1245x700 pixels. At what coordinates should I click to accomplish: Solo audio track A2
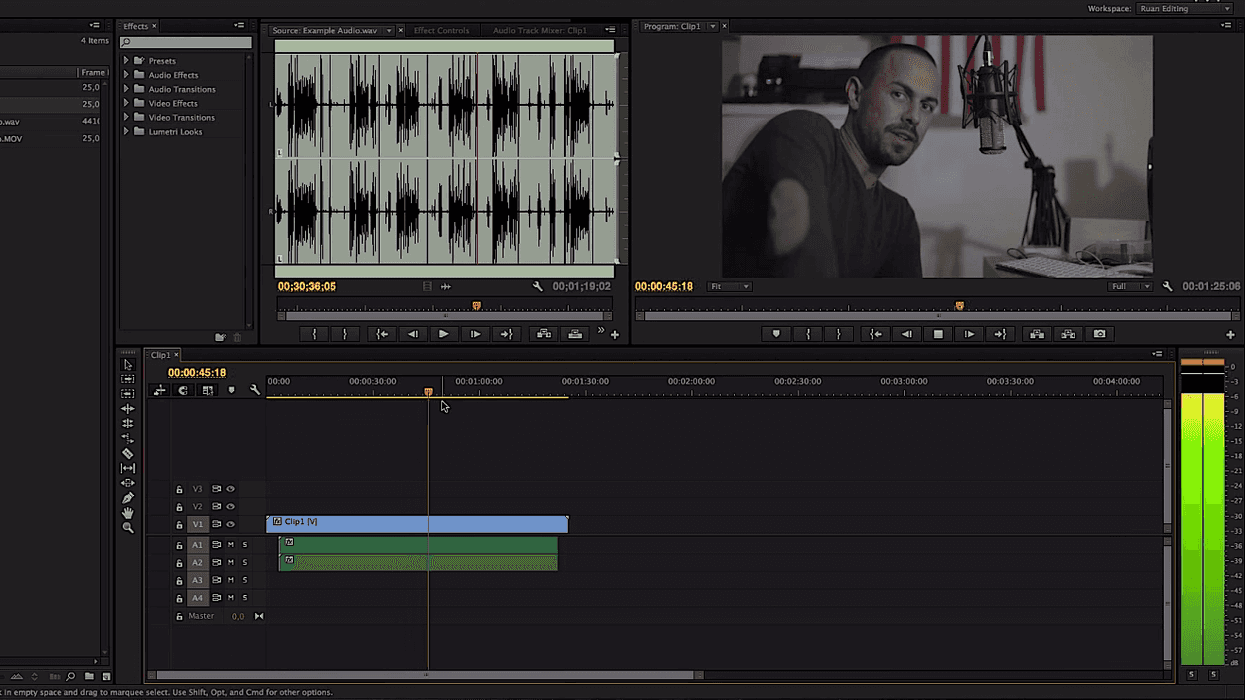click(x=244, y=562)
